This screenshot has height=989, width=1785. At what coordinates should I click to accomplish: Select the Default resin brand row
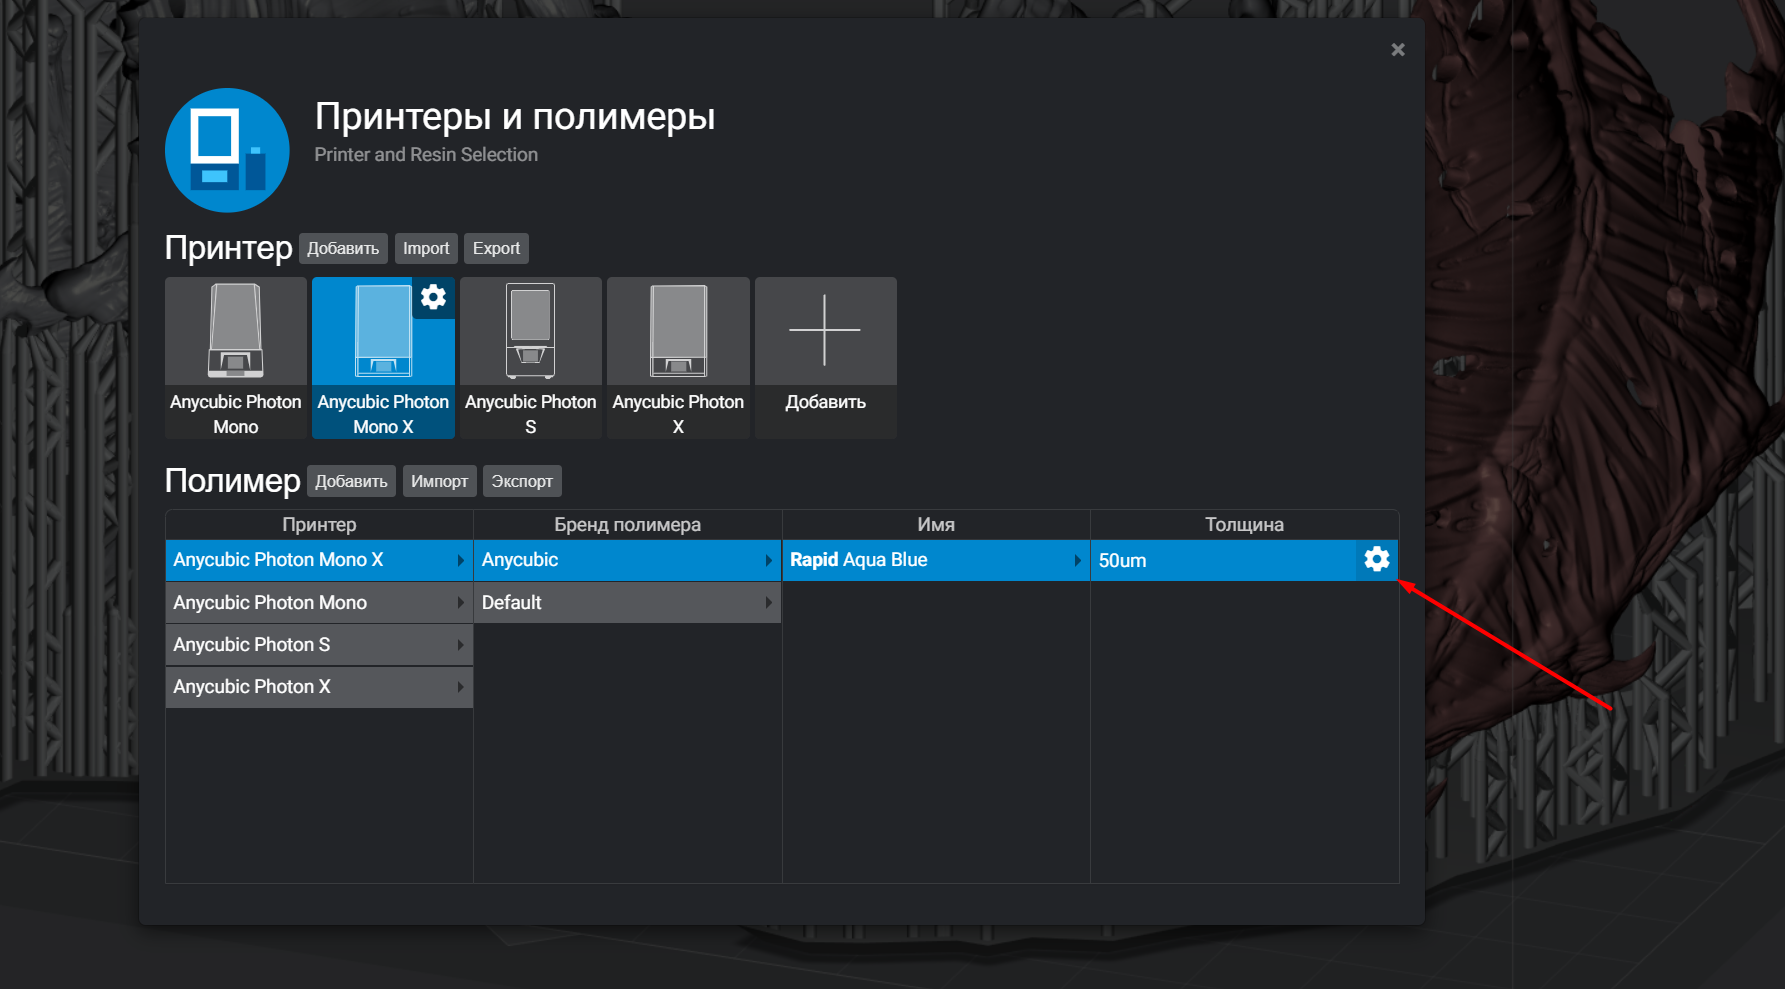pyautogui.click(x=627, y=603)
